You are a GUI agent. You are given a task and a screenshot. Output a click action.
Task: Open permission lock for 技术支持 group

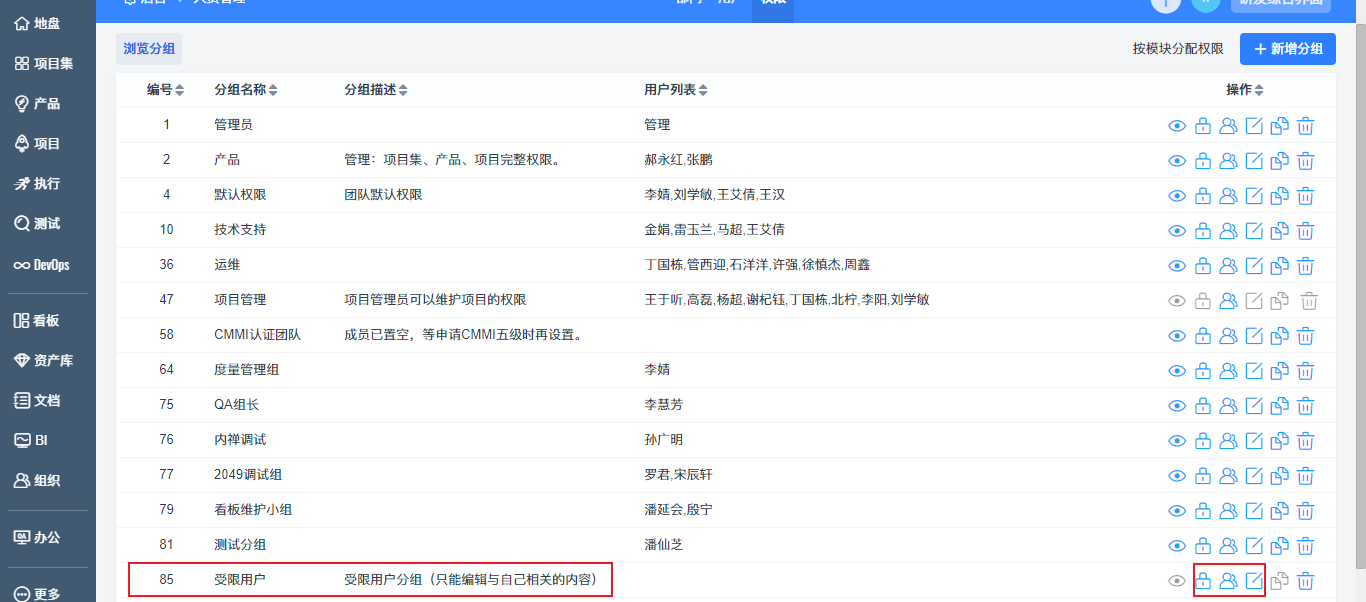click(x=1203, y=231)
